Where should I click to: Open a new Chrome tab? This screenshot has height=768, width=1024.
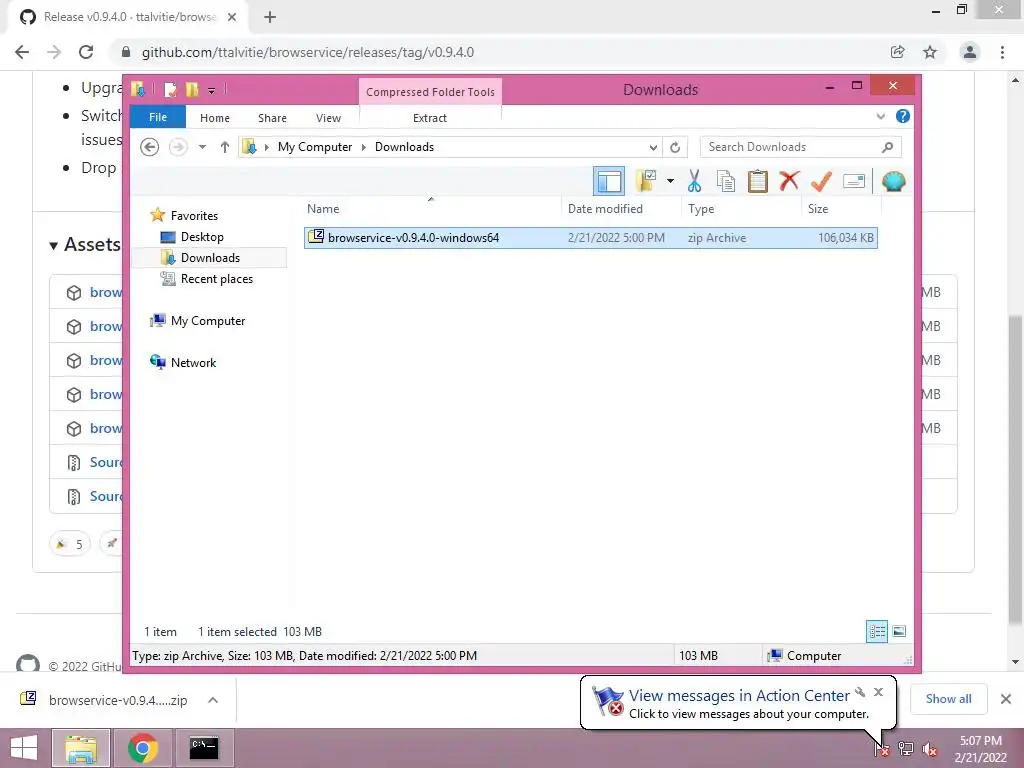[x=270, y=18]
